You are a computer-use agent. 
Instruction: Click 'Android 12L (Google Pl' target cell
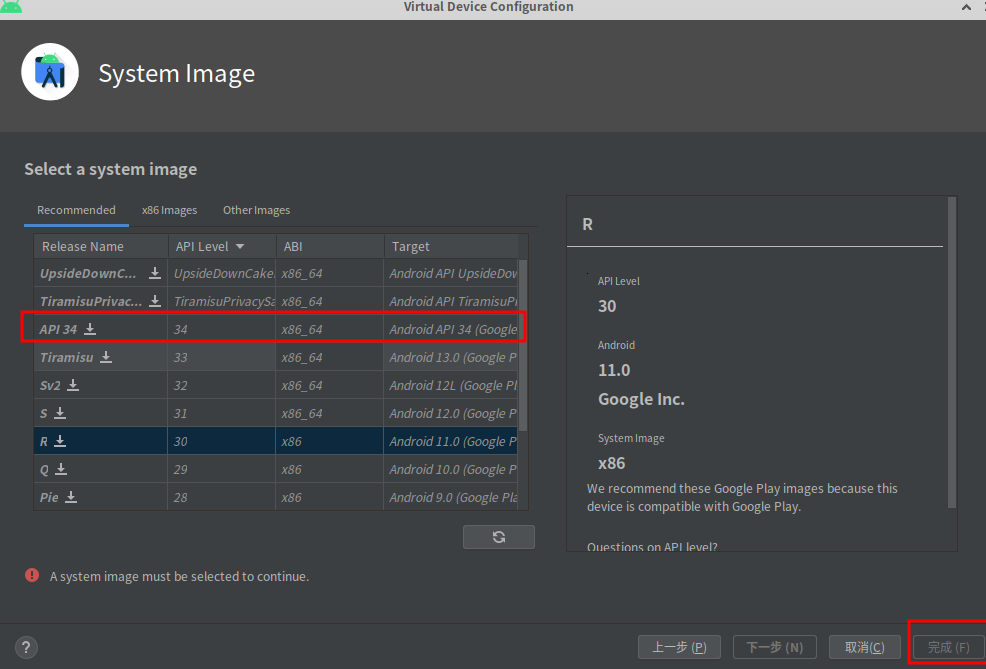click(x=451, y=385)
